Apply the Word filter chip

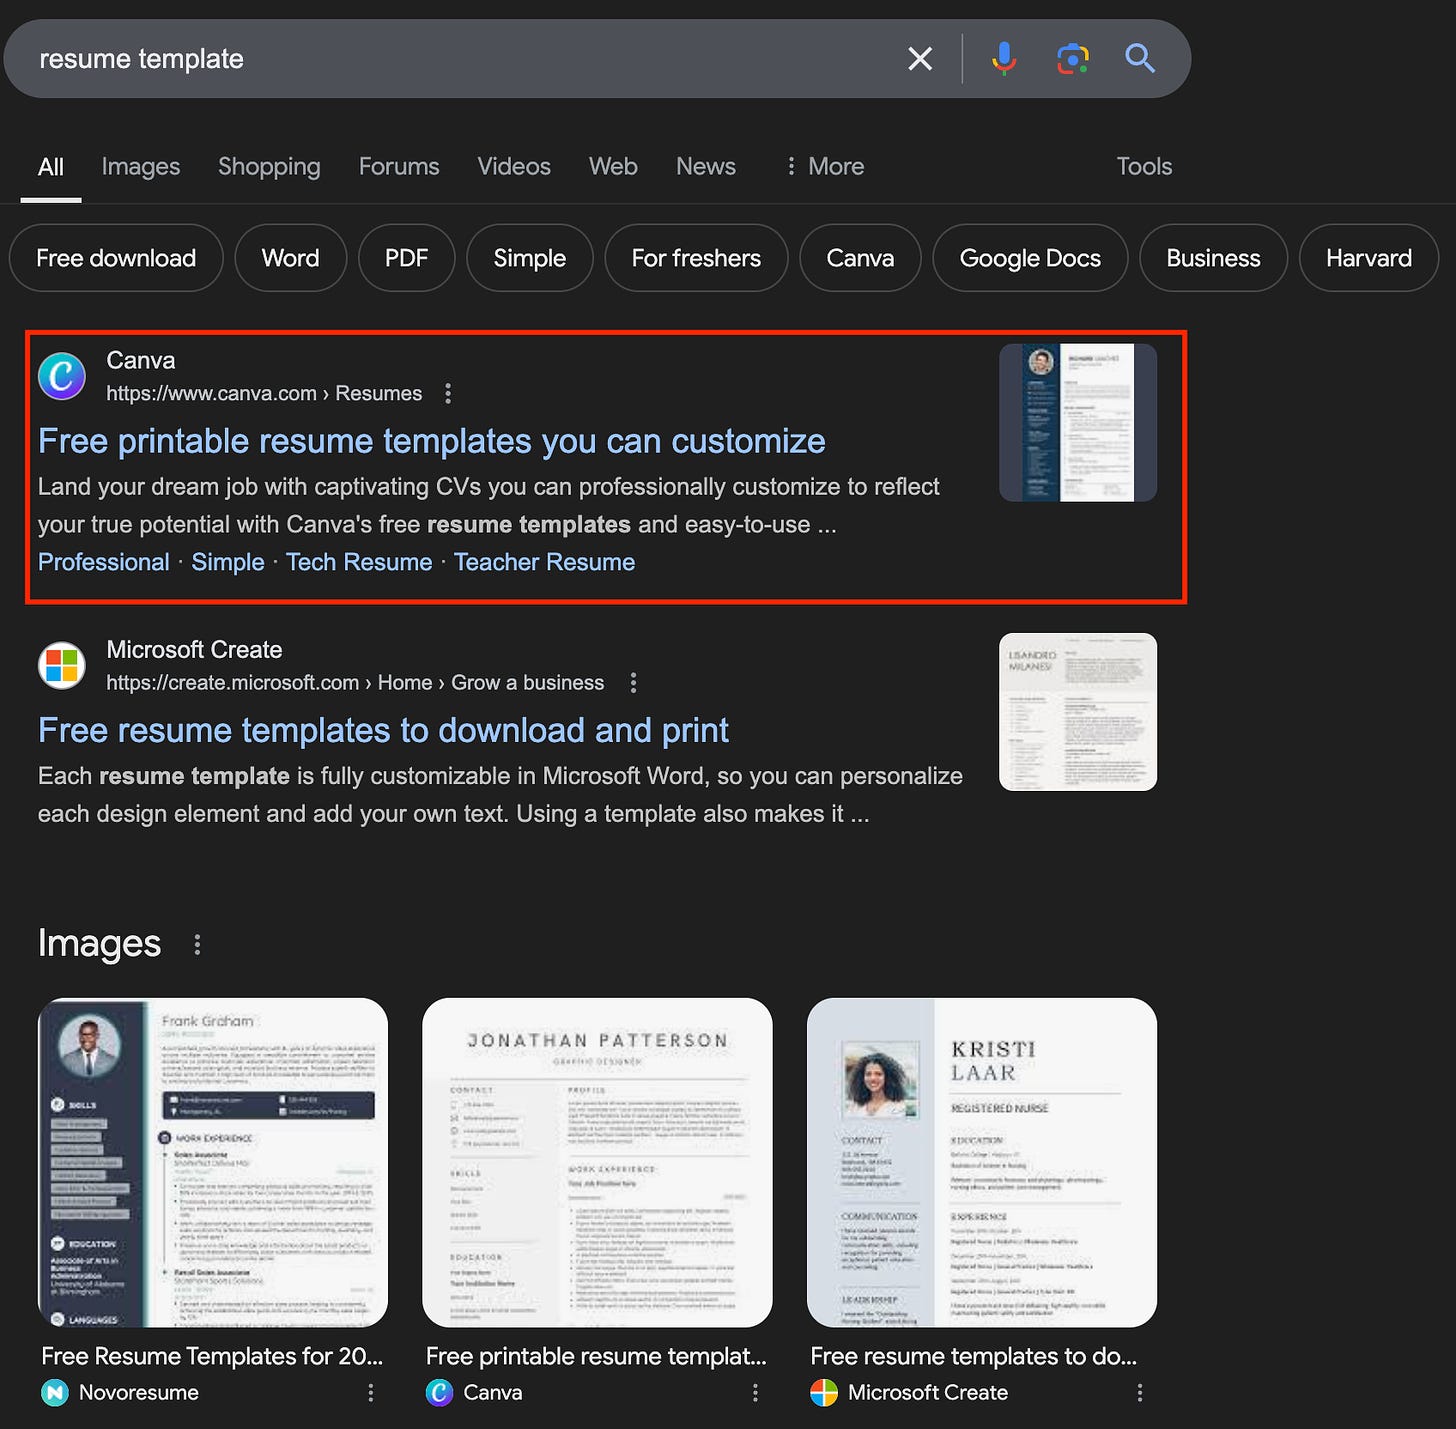pos(291,258)
